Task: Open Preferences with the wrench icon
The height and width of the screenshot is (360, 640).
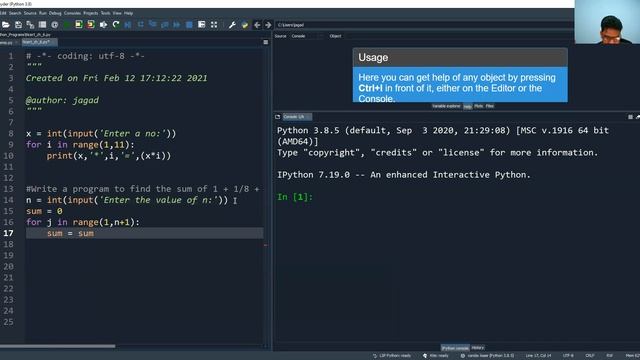Action: pyautogui.click(x=232, y=25)
